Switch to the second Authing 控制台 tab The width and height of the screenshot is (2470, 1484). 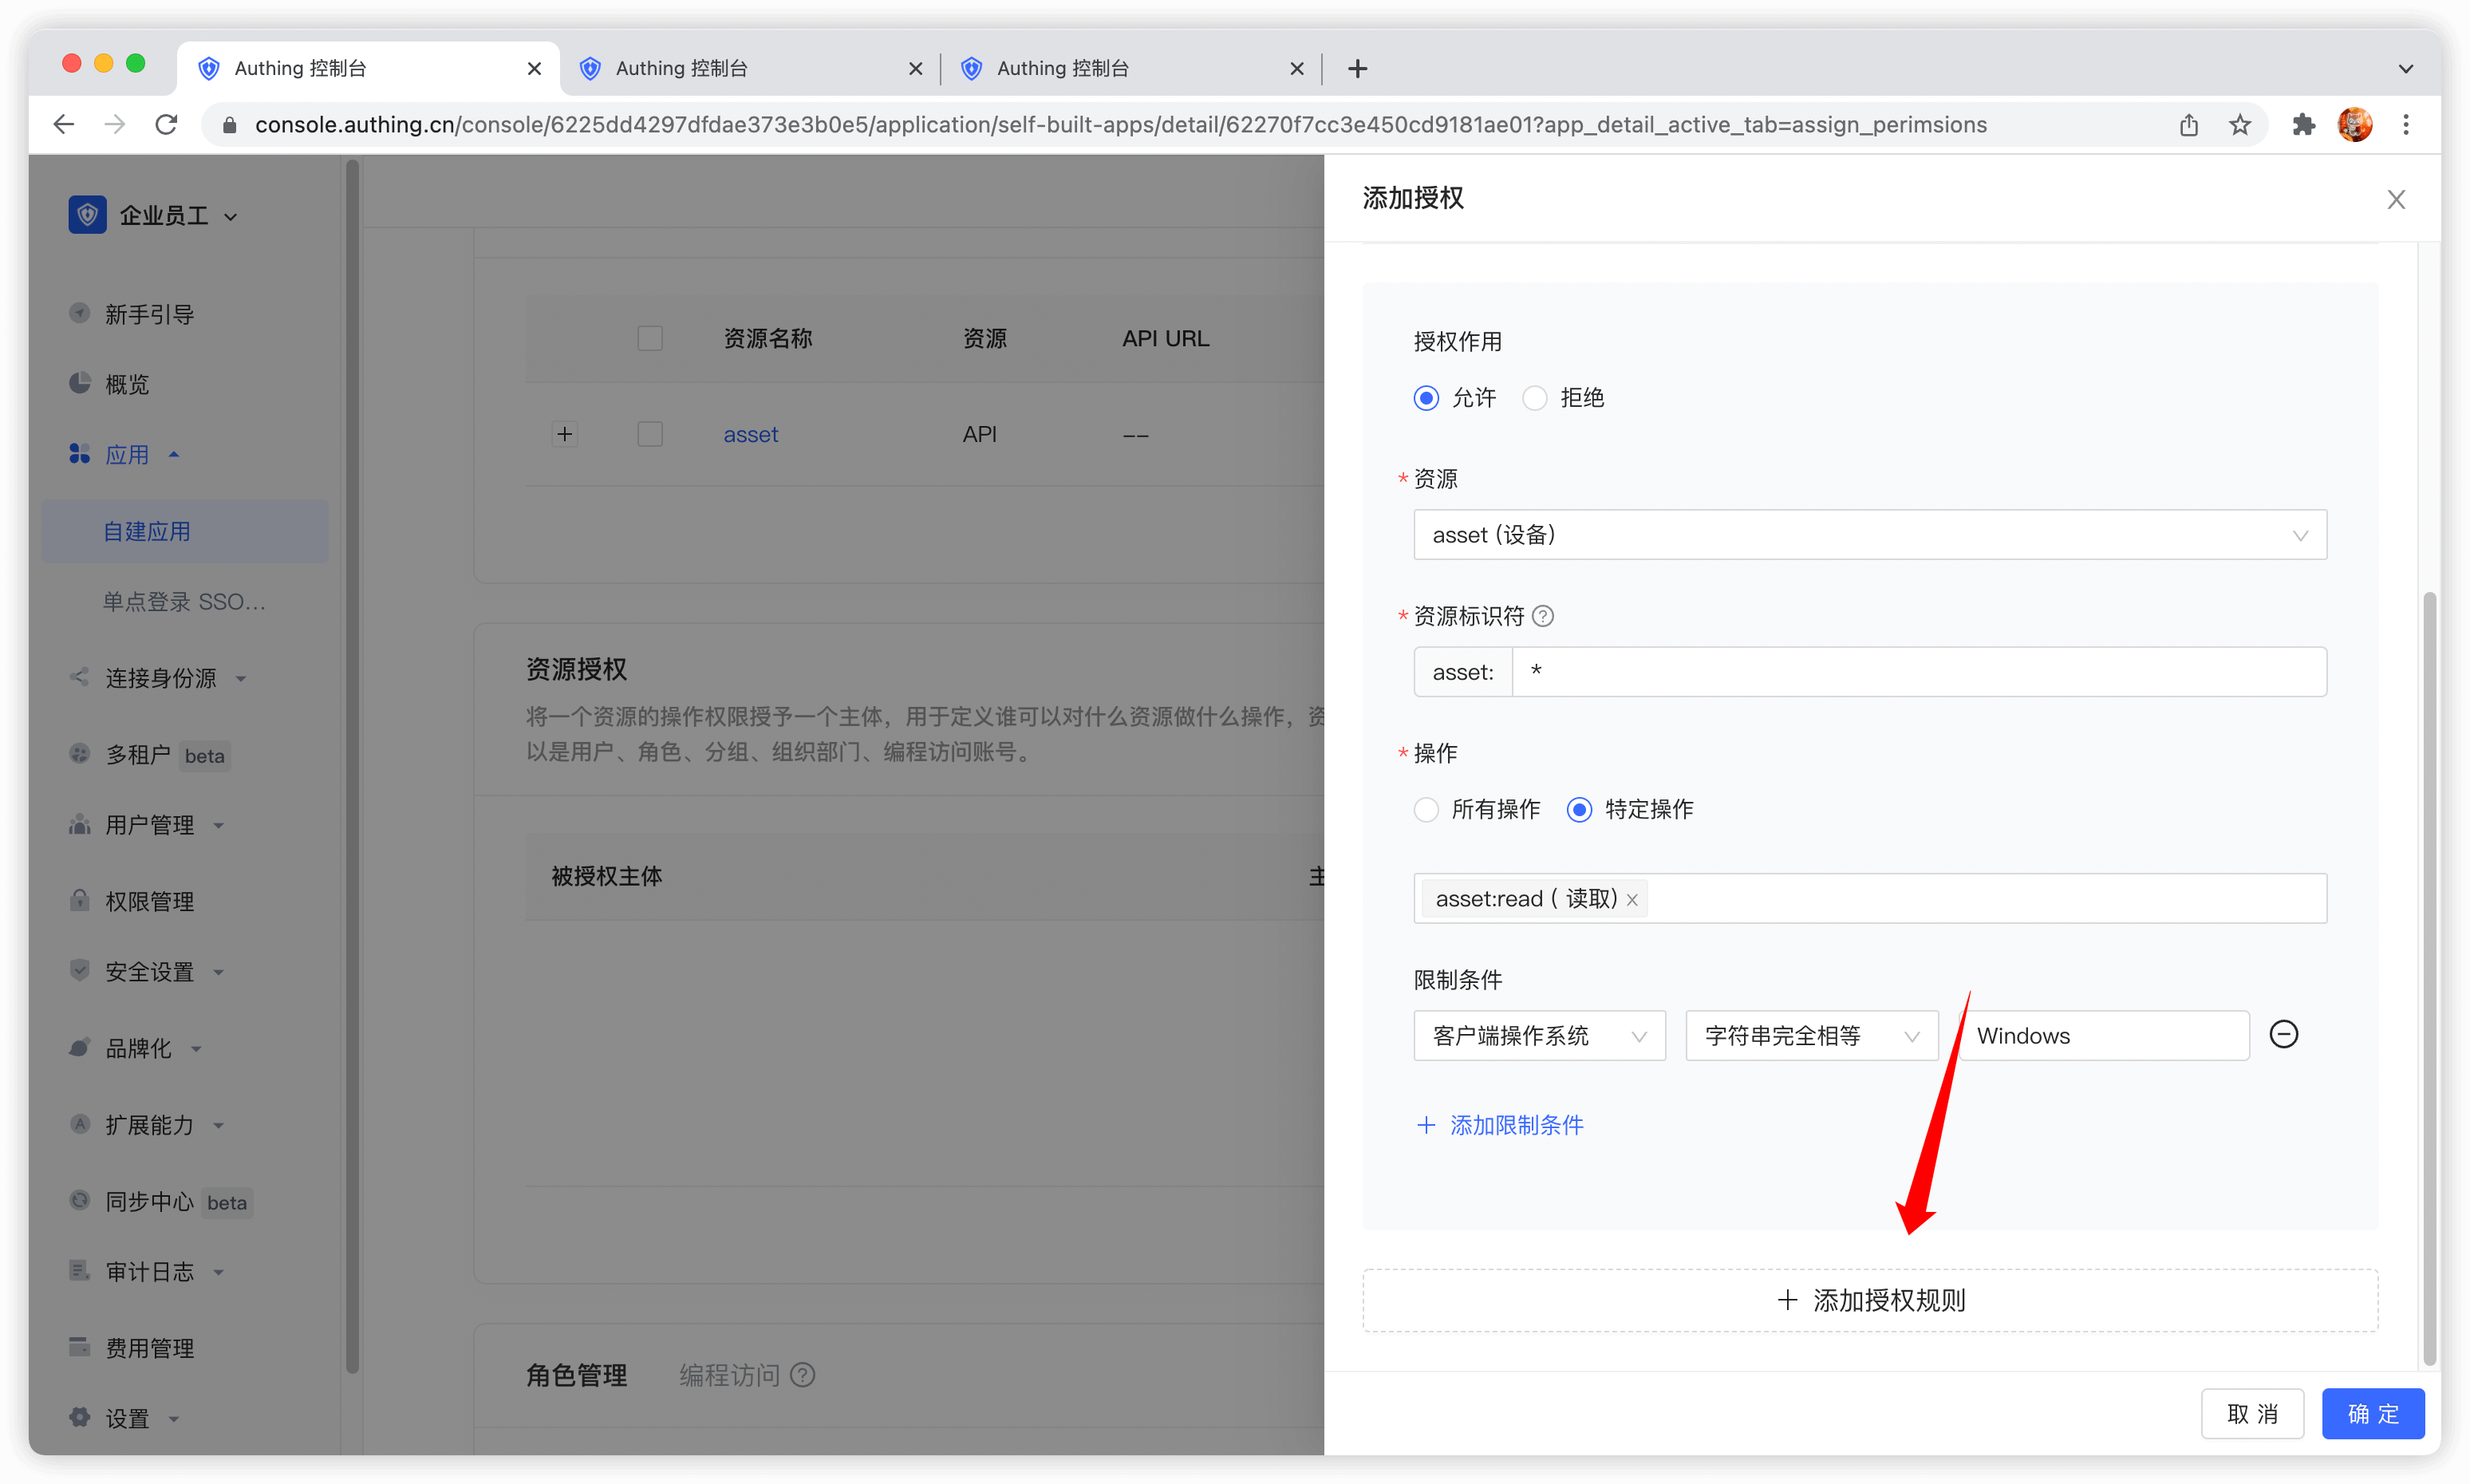pos(685,68)
